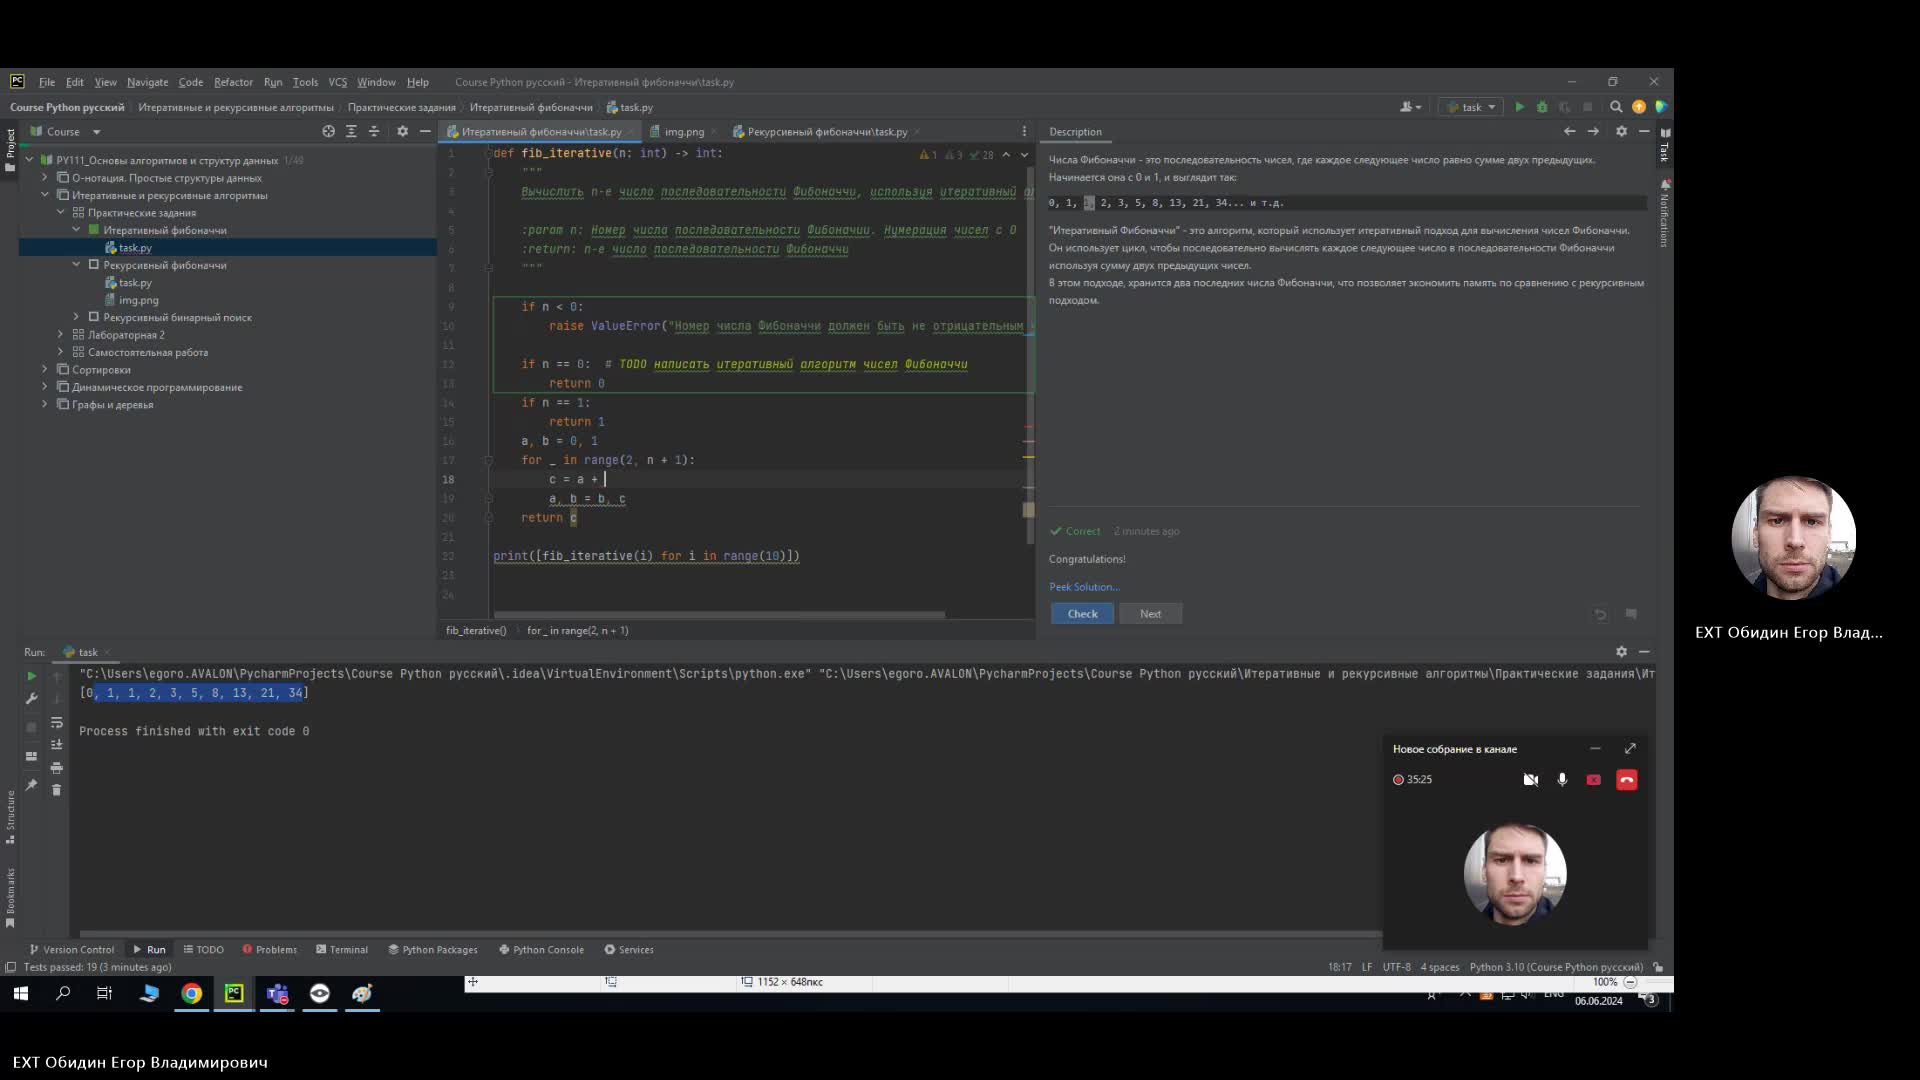Collapse the PY111_Основы алгоритмов course node
Screen dimensions: 1920x1080
pos(29,160)
